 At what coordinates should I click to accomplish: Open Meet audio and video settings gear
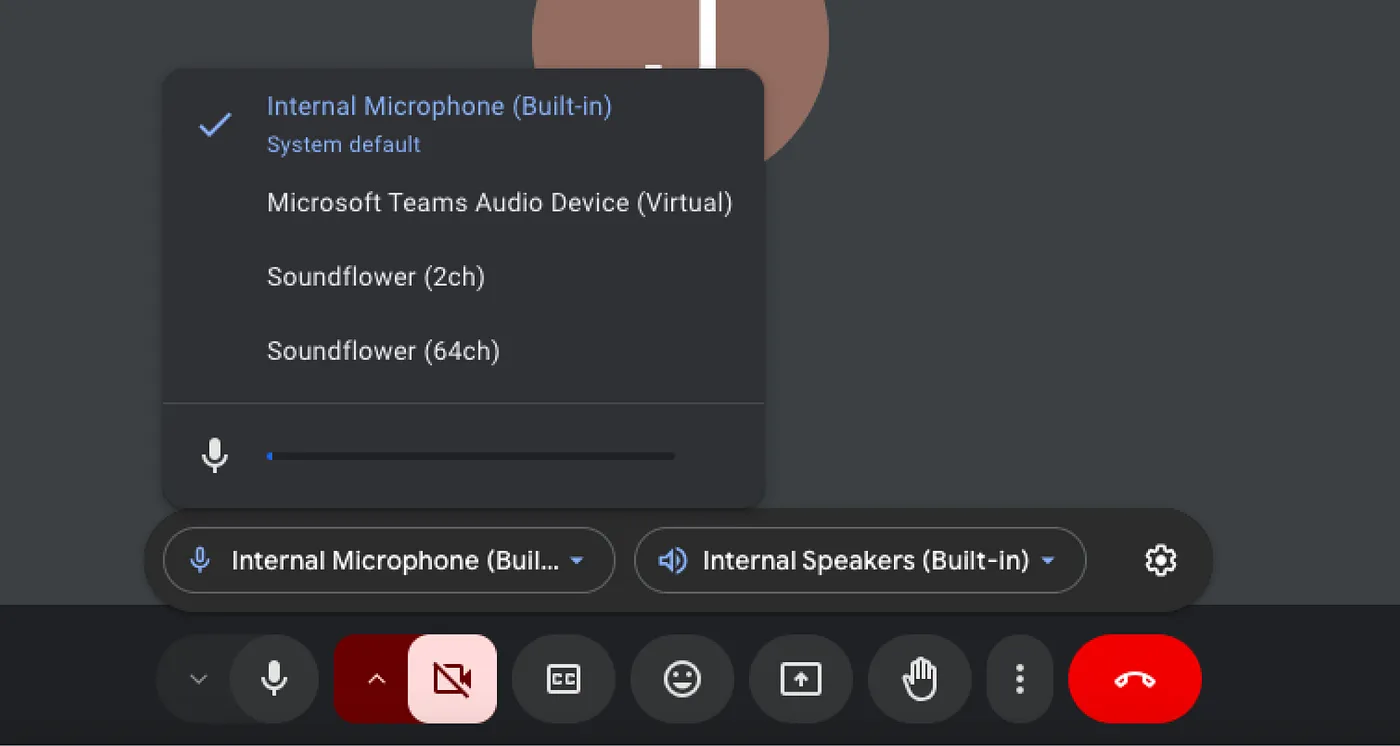pos(1160,560)
